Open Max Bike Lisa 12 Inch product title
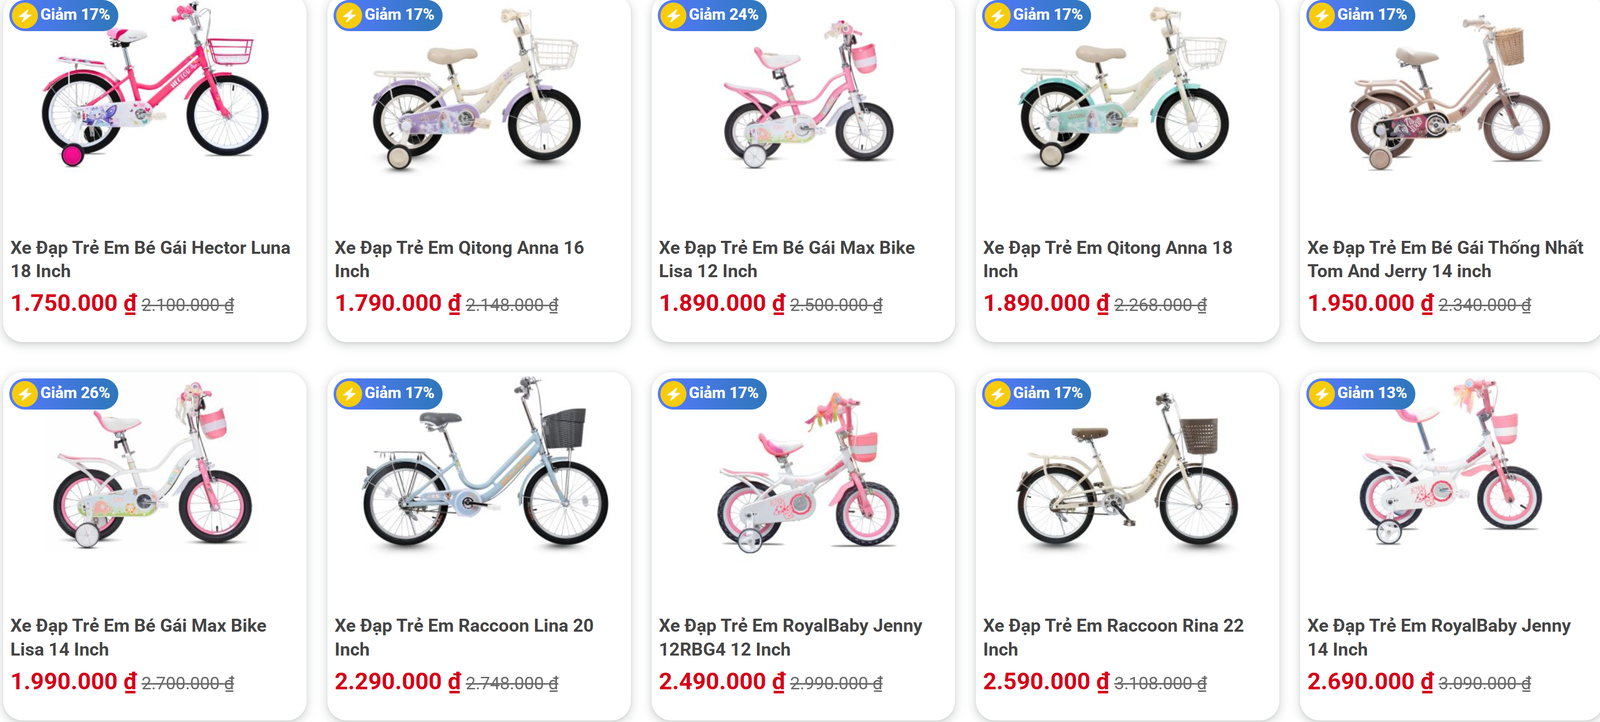This screenshot has width=1600, height=722. pos(786,259)
